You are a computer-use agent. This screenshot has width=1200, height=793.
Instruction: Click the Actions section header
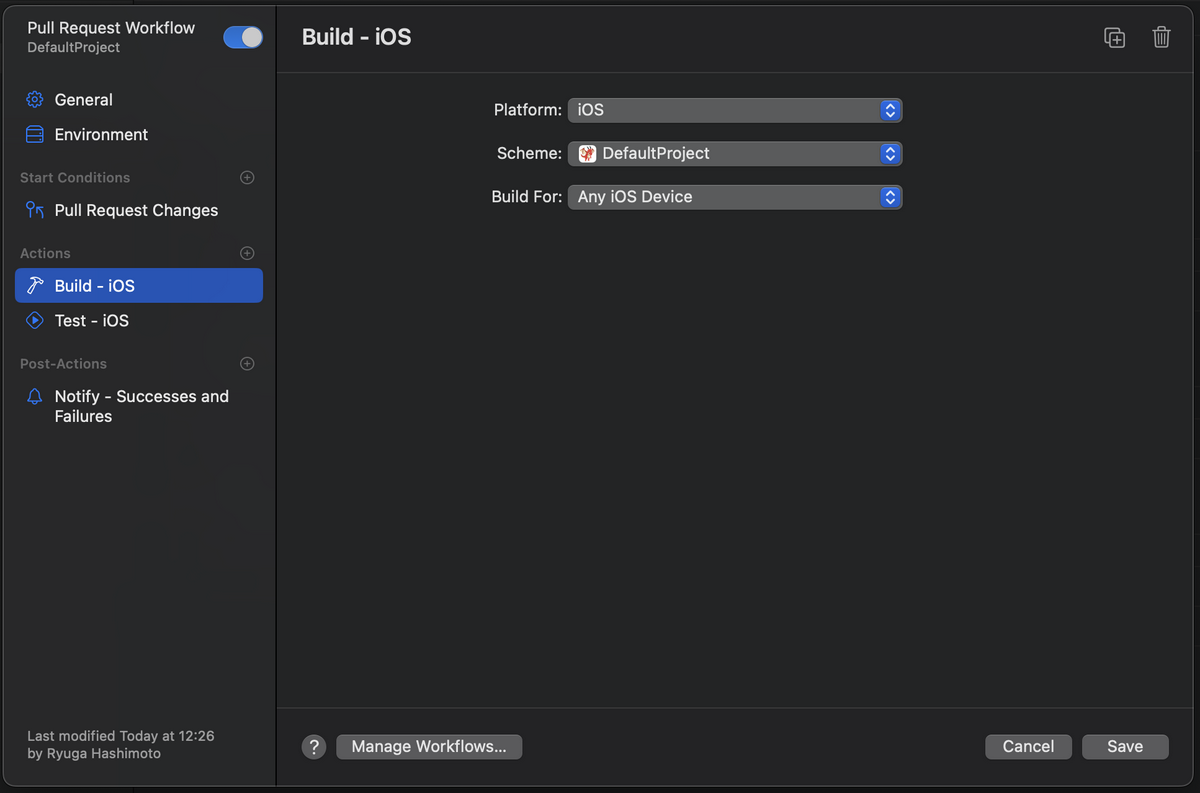tap(45, 254)
